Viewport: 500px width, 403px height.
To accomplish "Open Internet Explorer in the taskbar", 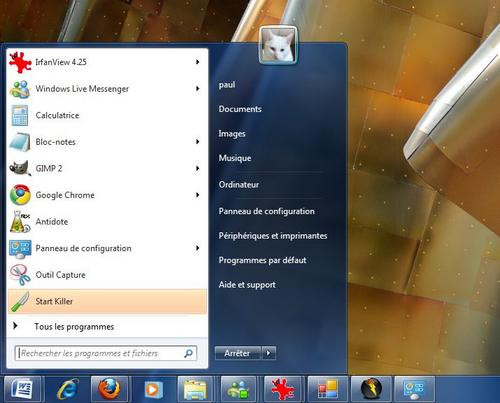I will [x=68, y=389].
